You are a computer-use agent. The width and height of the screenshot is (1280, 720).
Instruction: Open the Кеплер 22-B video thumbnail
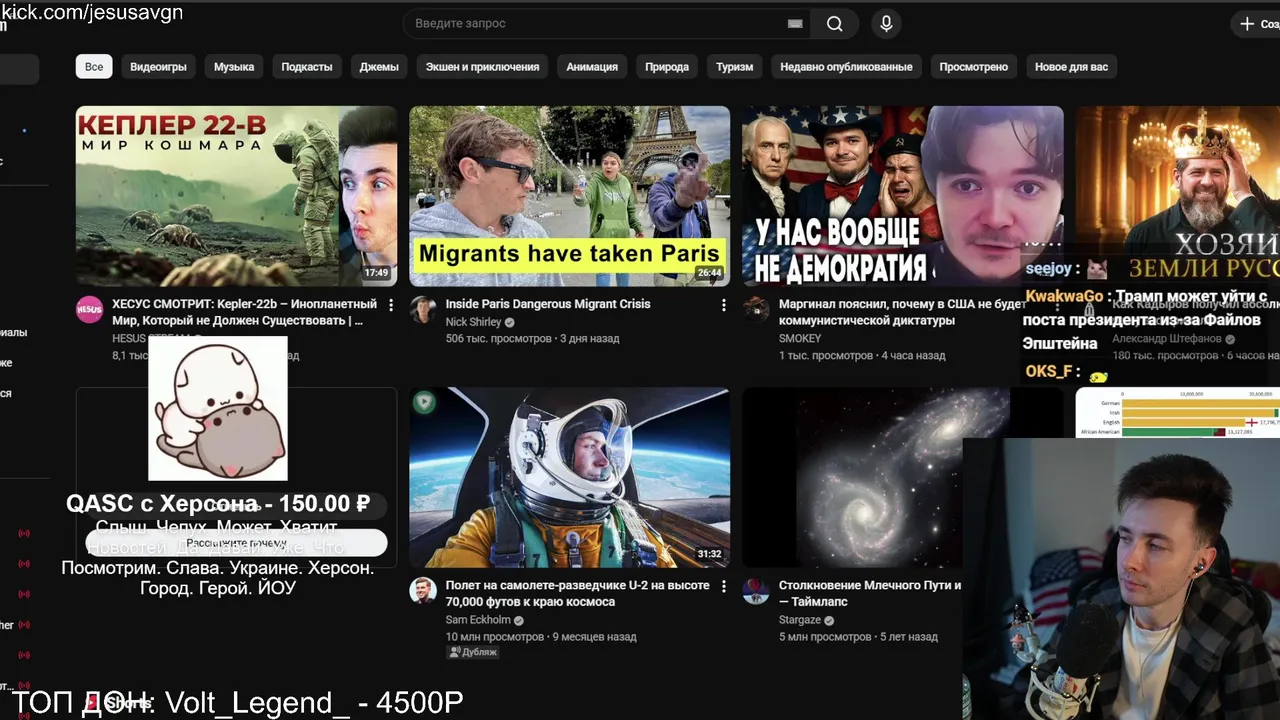tap(236, 196)
